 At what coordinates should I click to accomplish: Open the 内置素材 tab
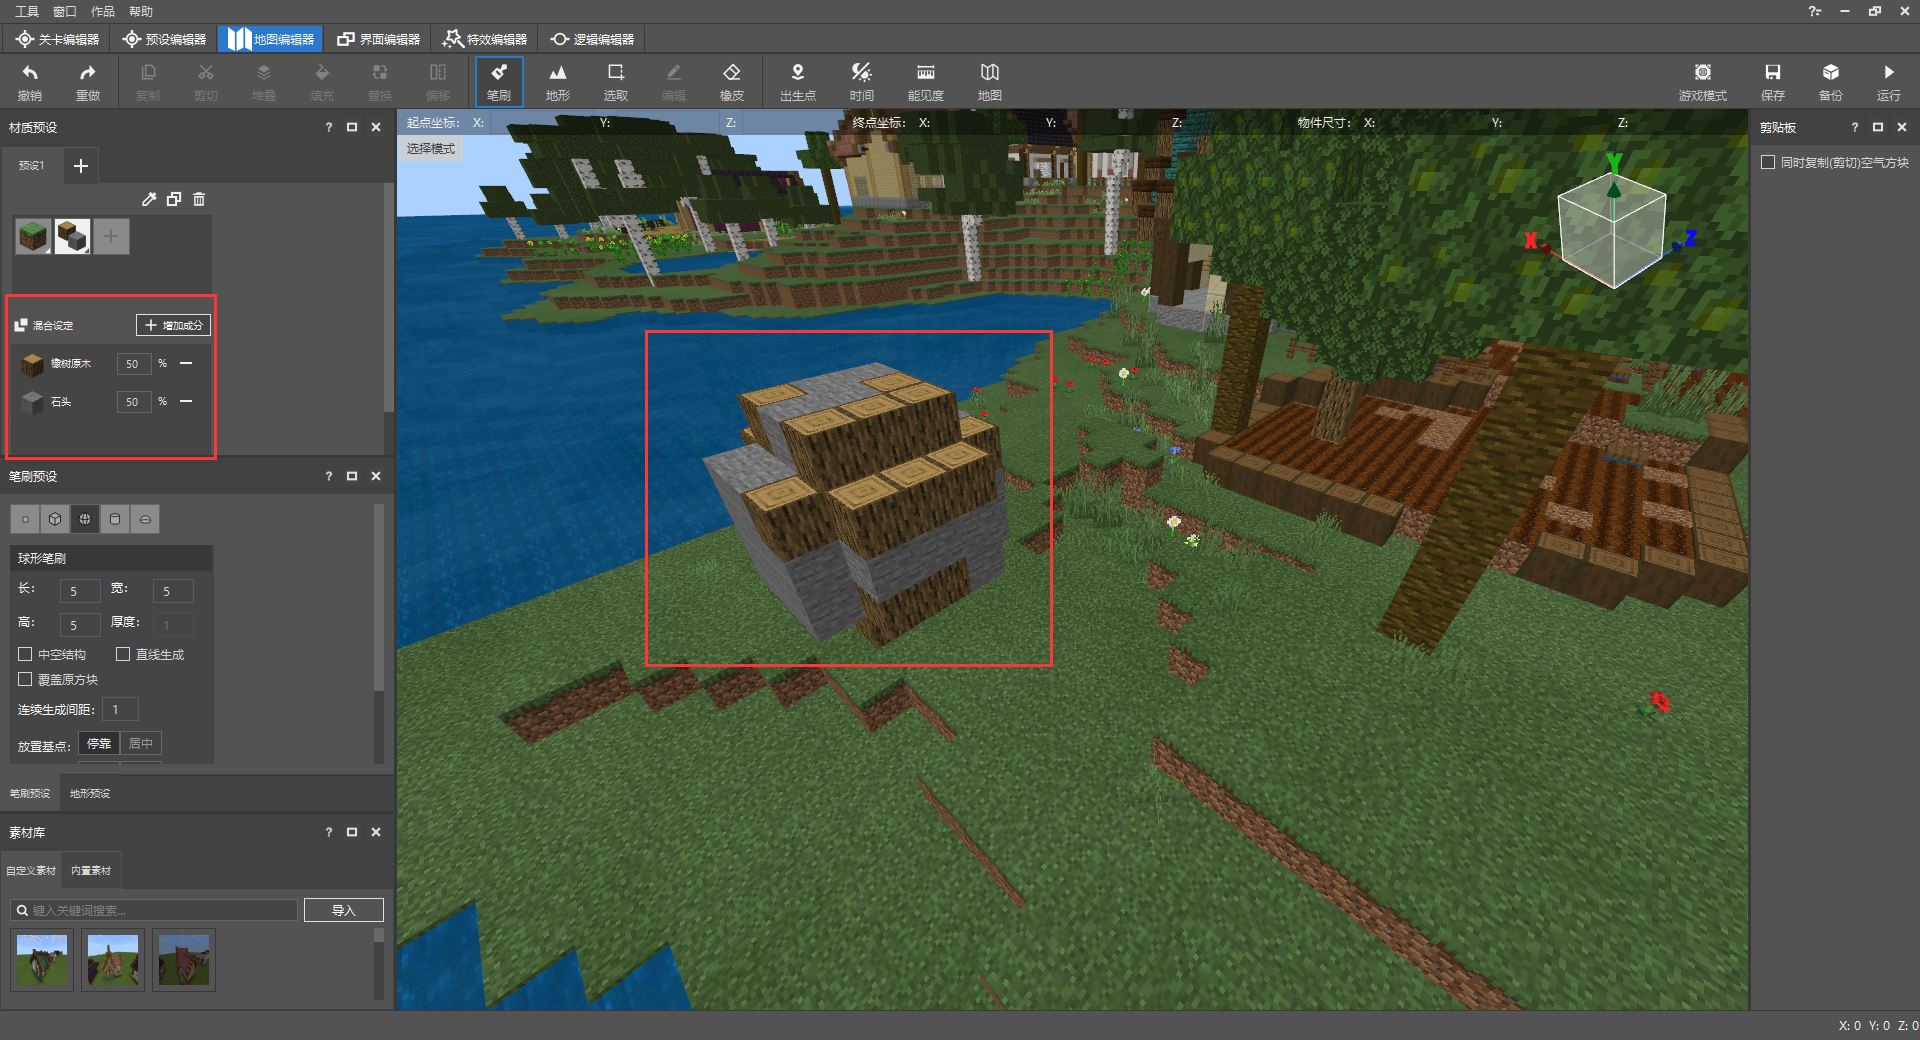point(91,870)
